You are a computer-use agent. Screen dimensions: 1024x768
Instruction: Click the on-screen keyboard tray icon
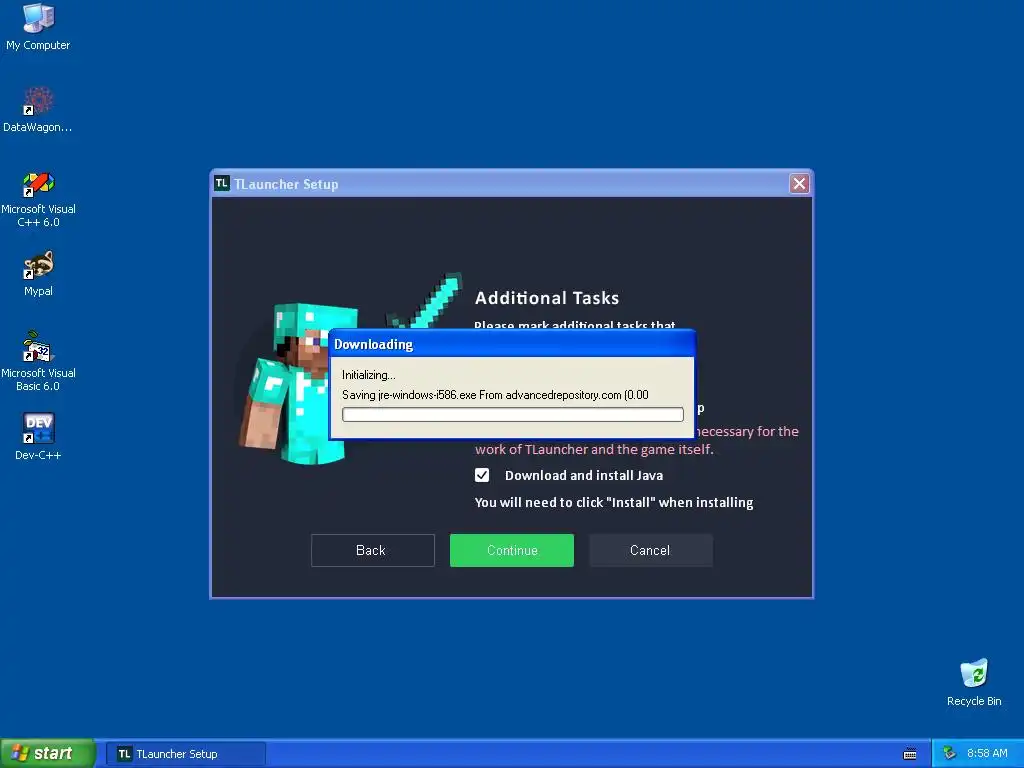(x=910, y=754)
